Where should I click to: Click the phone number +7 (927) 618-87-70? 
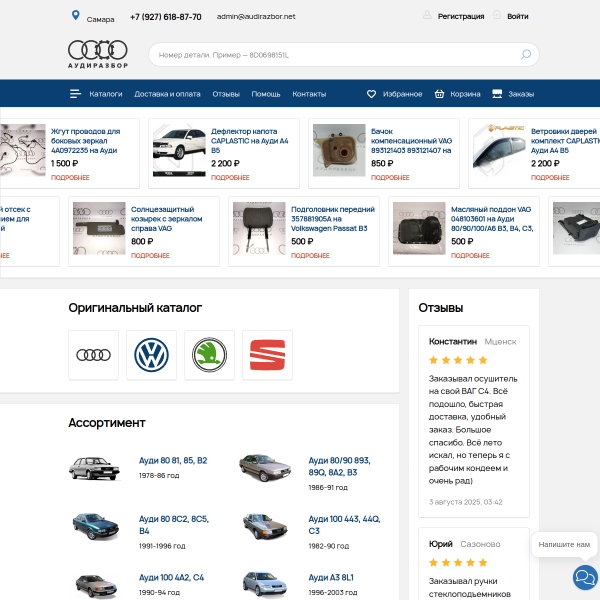coord(166,17)
